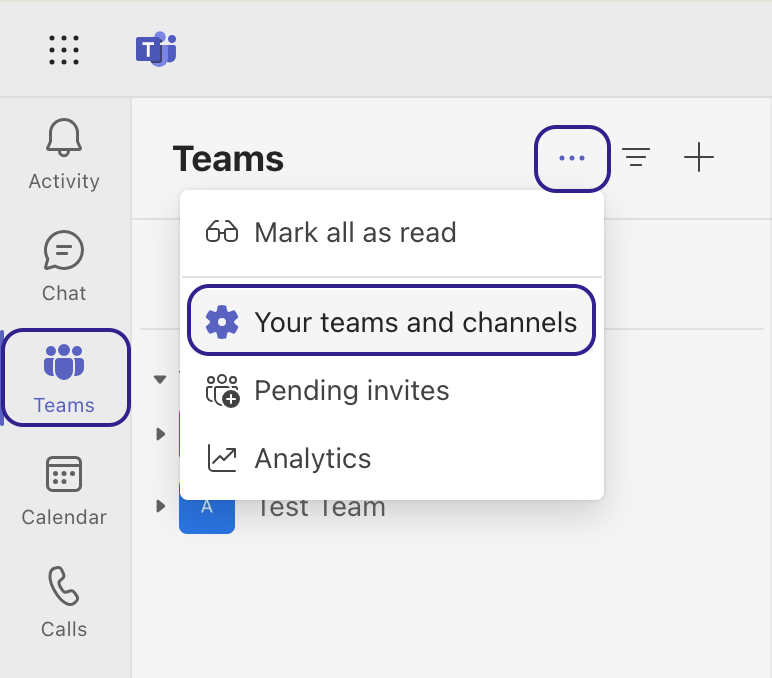Click the Microsoft Teams logo
Image resolution: width=772 pixels, height=678 pixels.
tap(156, 49)
